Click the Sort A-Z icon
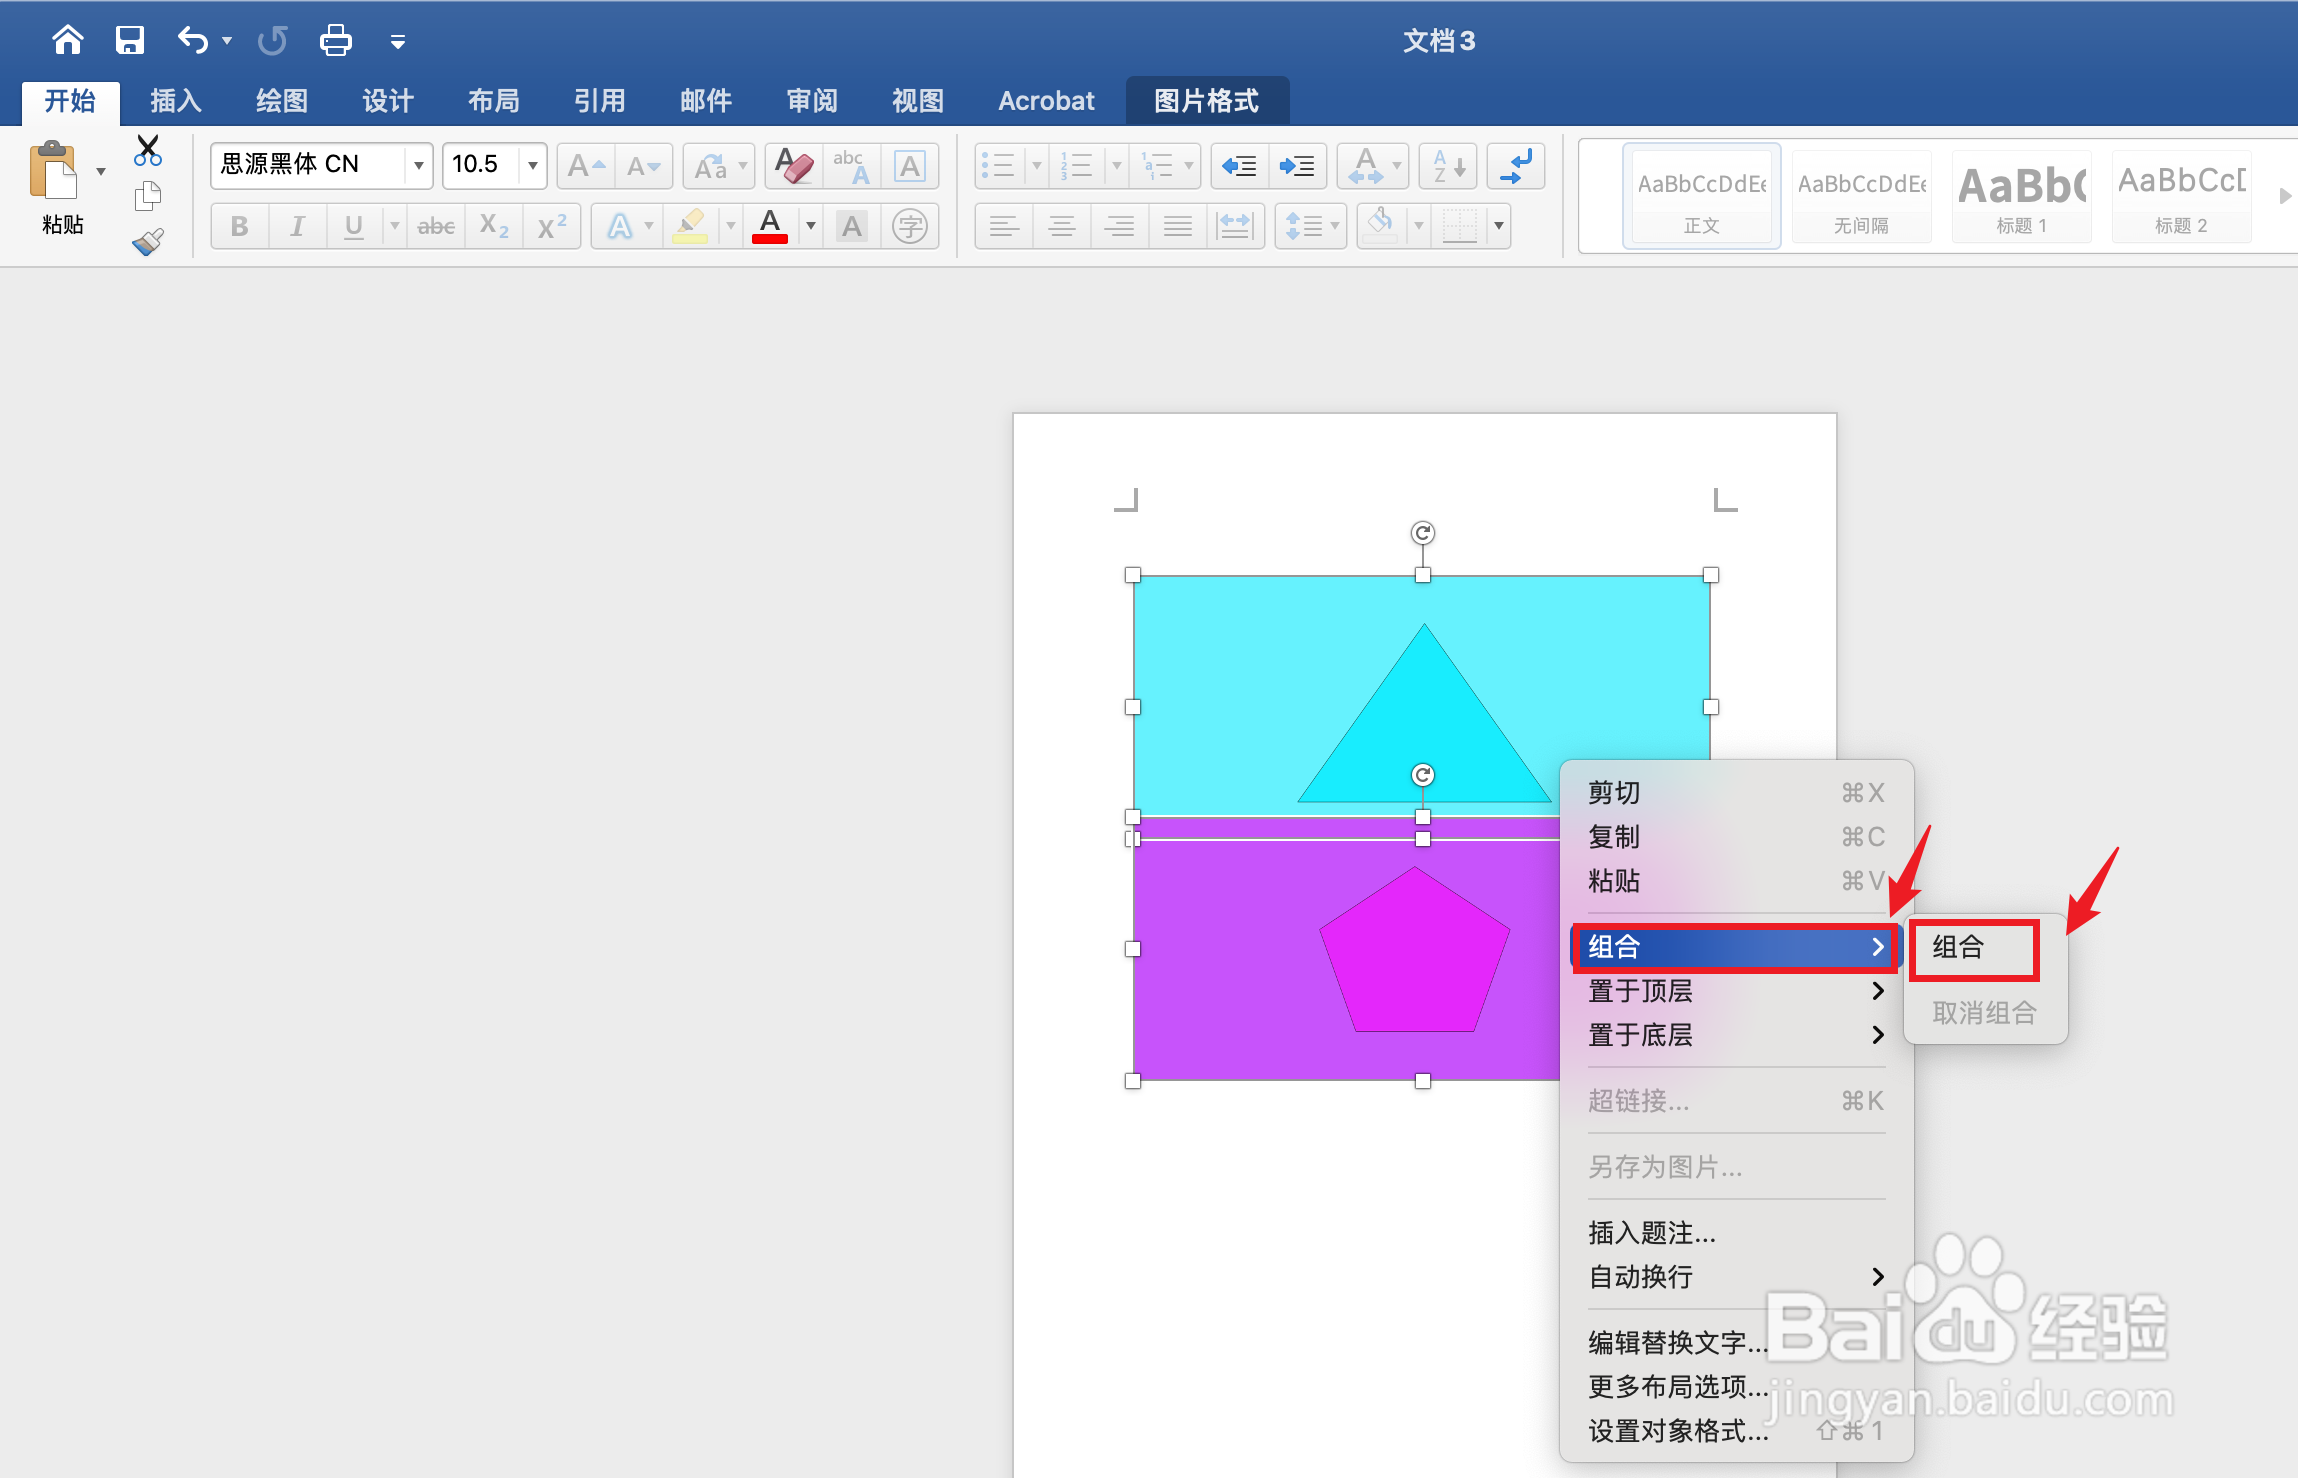This screenshot has width=2298, height=1478. (1447, 166)
